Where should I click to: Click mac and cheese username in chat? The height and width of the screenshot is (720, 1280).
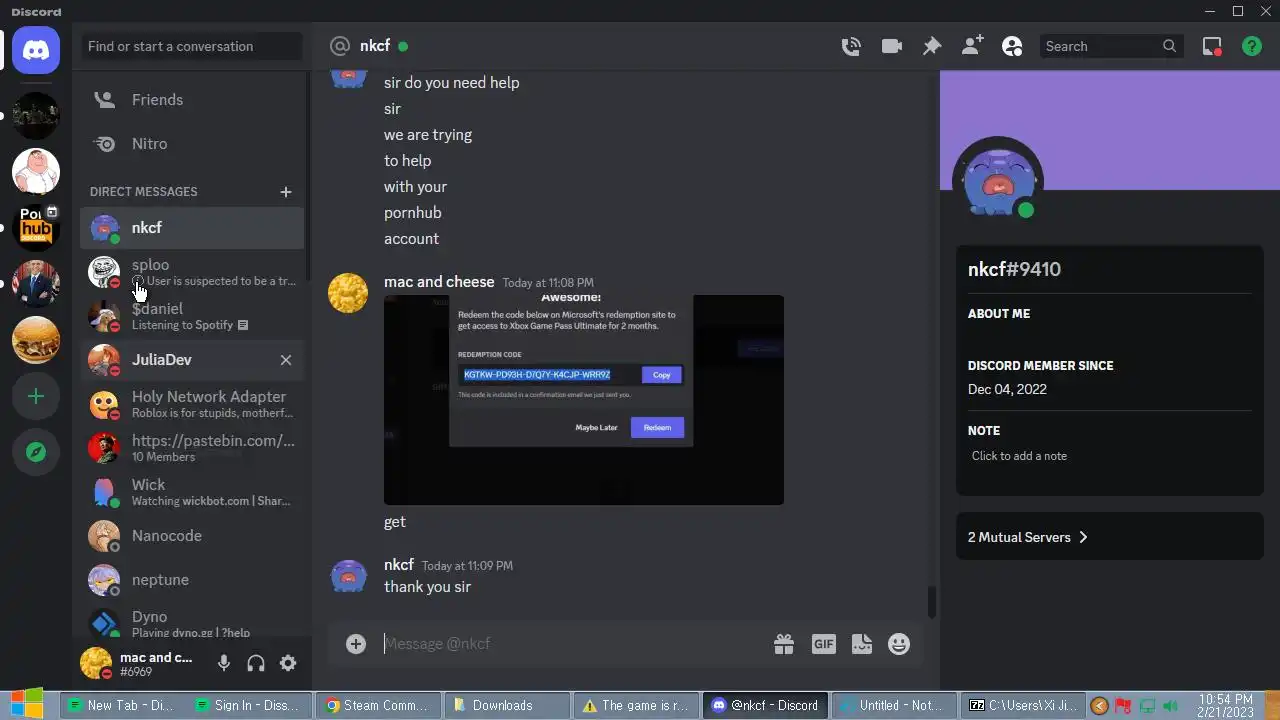[439, 282]
